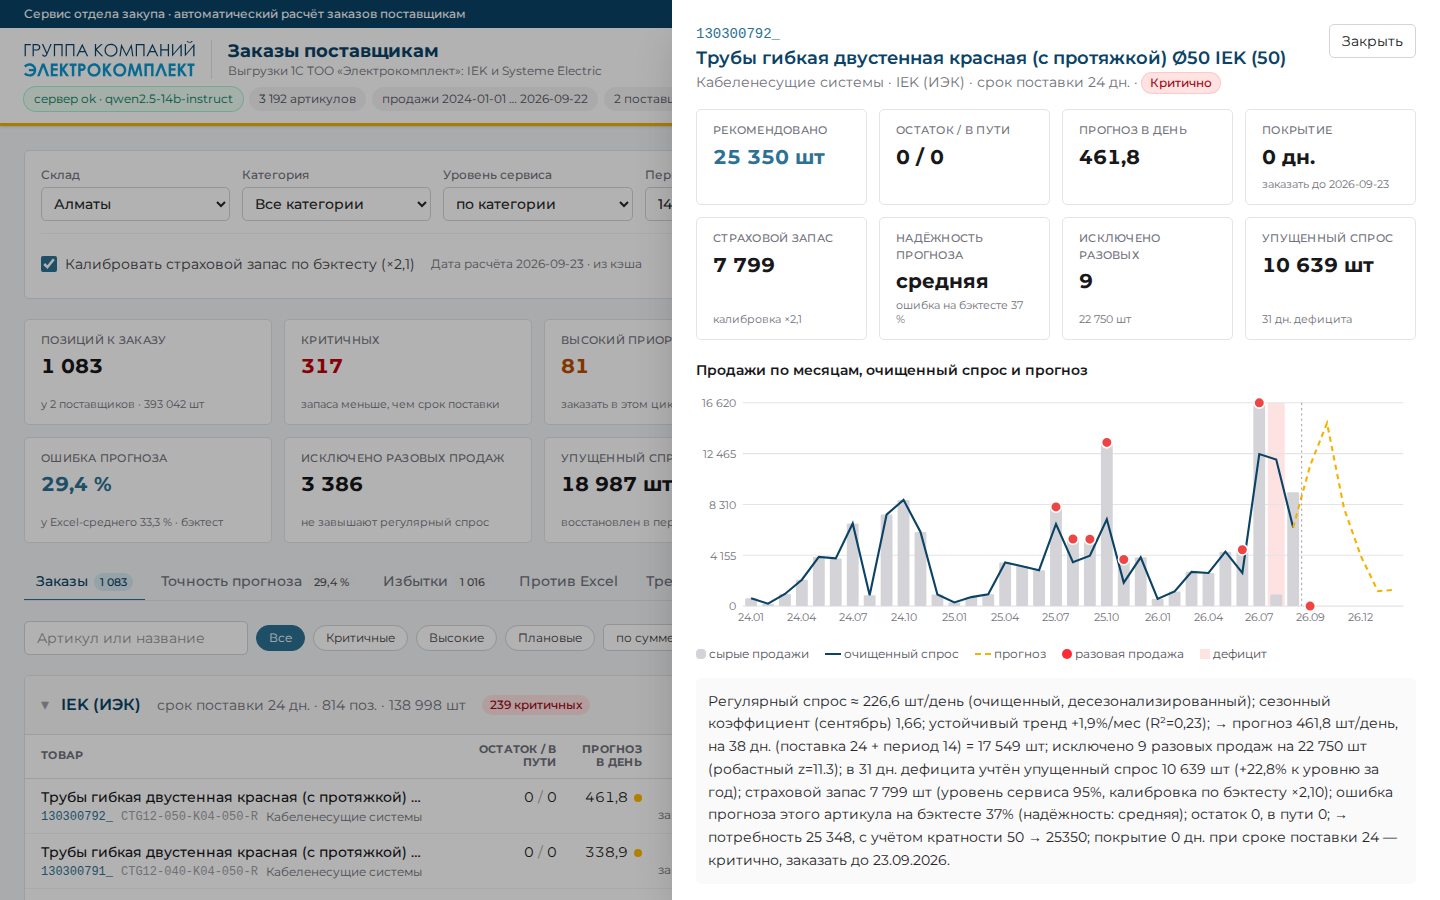Click the Исключено разовых продаж card
This screenshot has height=900, width=1440.
(408, 490)
